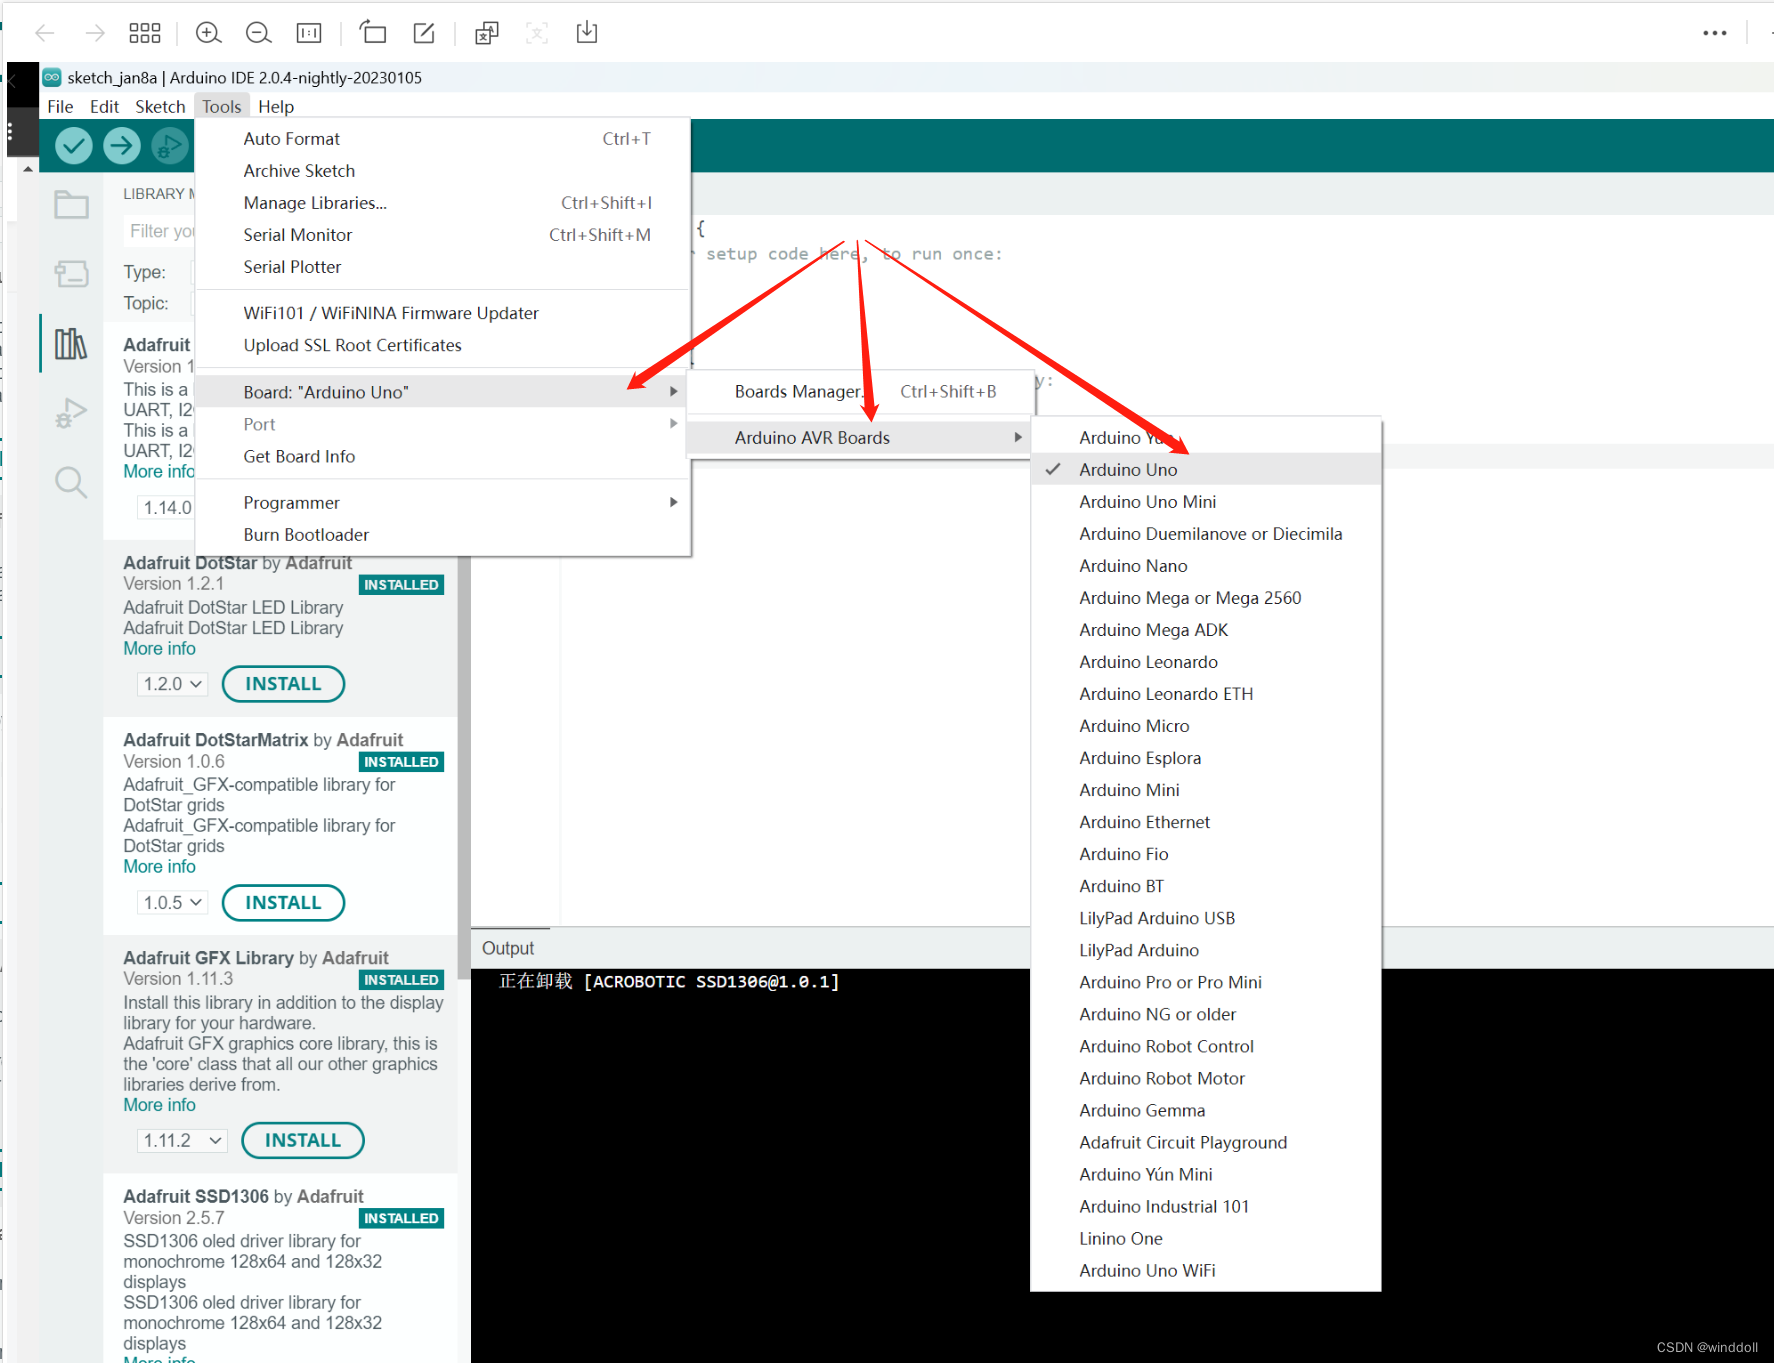Image resolution: width=1774 pixels, height=1363 pixels.
Task: Open the Debug sidebar icon
Action: pos(71,413)
